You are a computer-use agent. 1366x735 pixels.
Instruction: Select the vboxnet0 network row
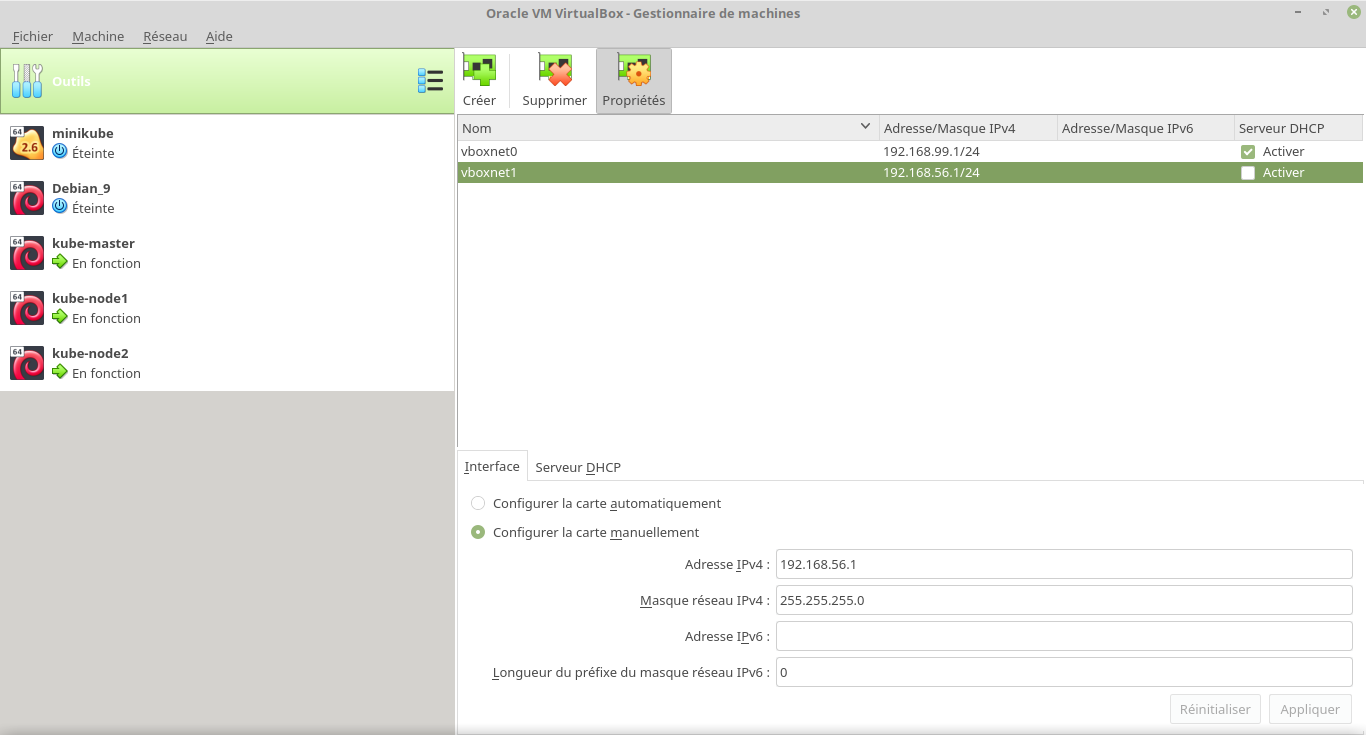tap(660, 152)
